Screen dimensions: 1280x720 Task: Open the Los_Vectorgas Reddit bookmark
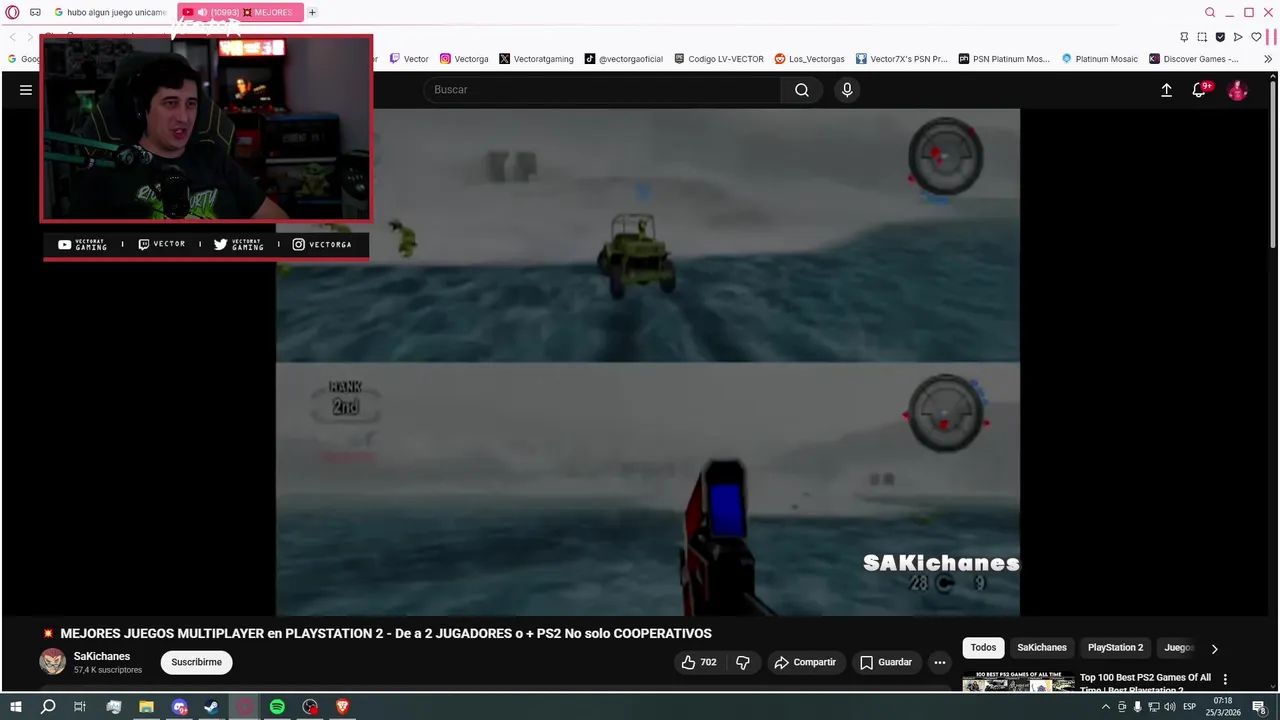(810, 59)
